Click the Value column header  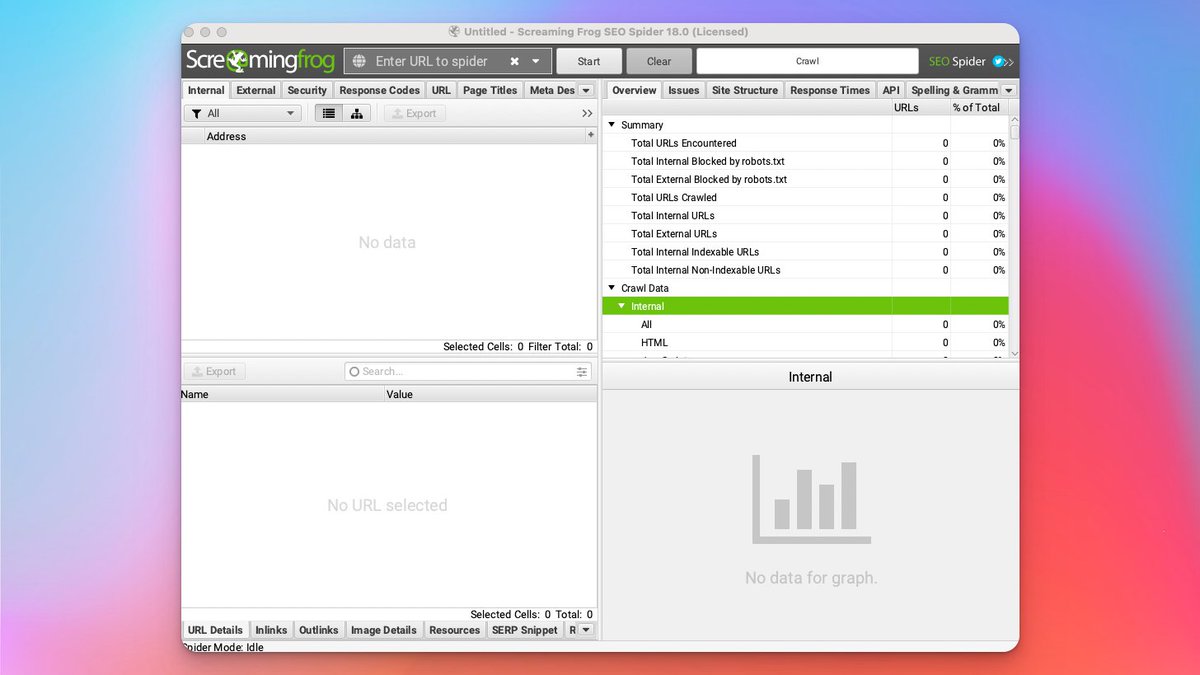pyautogui.click(x=491, y=394)
